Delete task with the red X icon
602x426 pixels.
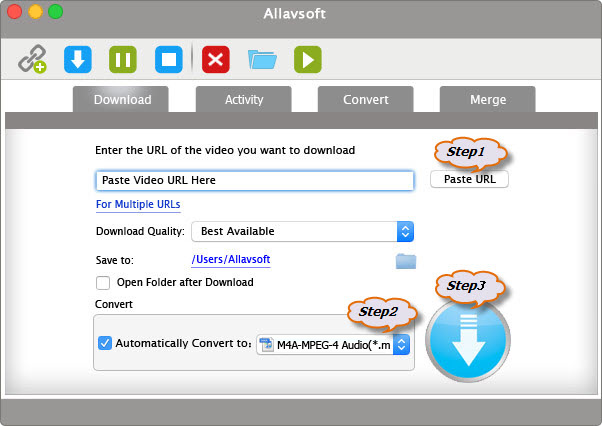click(x=216, y=59)
